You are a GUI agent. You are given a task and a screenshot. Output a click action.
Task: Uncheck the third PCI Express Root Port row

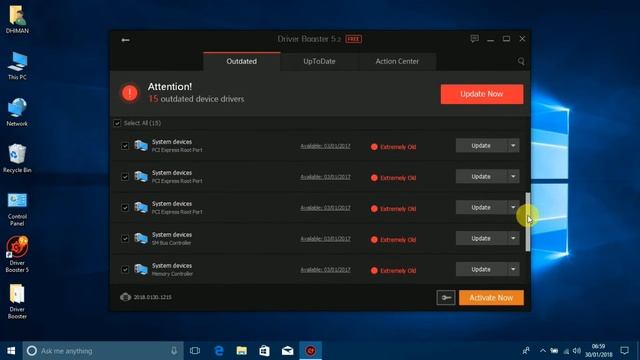[125, 208]
